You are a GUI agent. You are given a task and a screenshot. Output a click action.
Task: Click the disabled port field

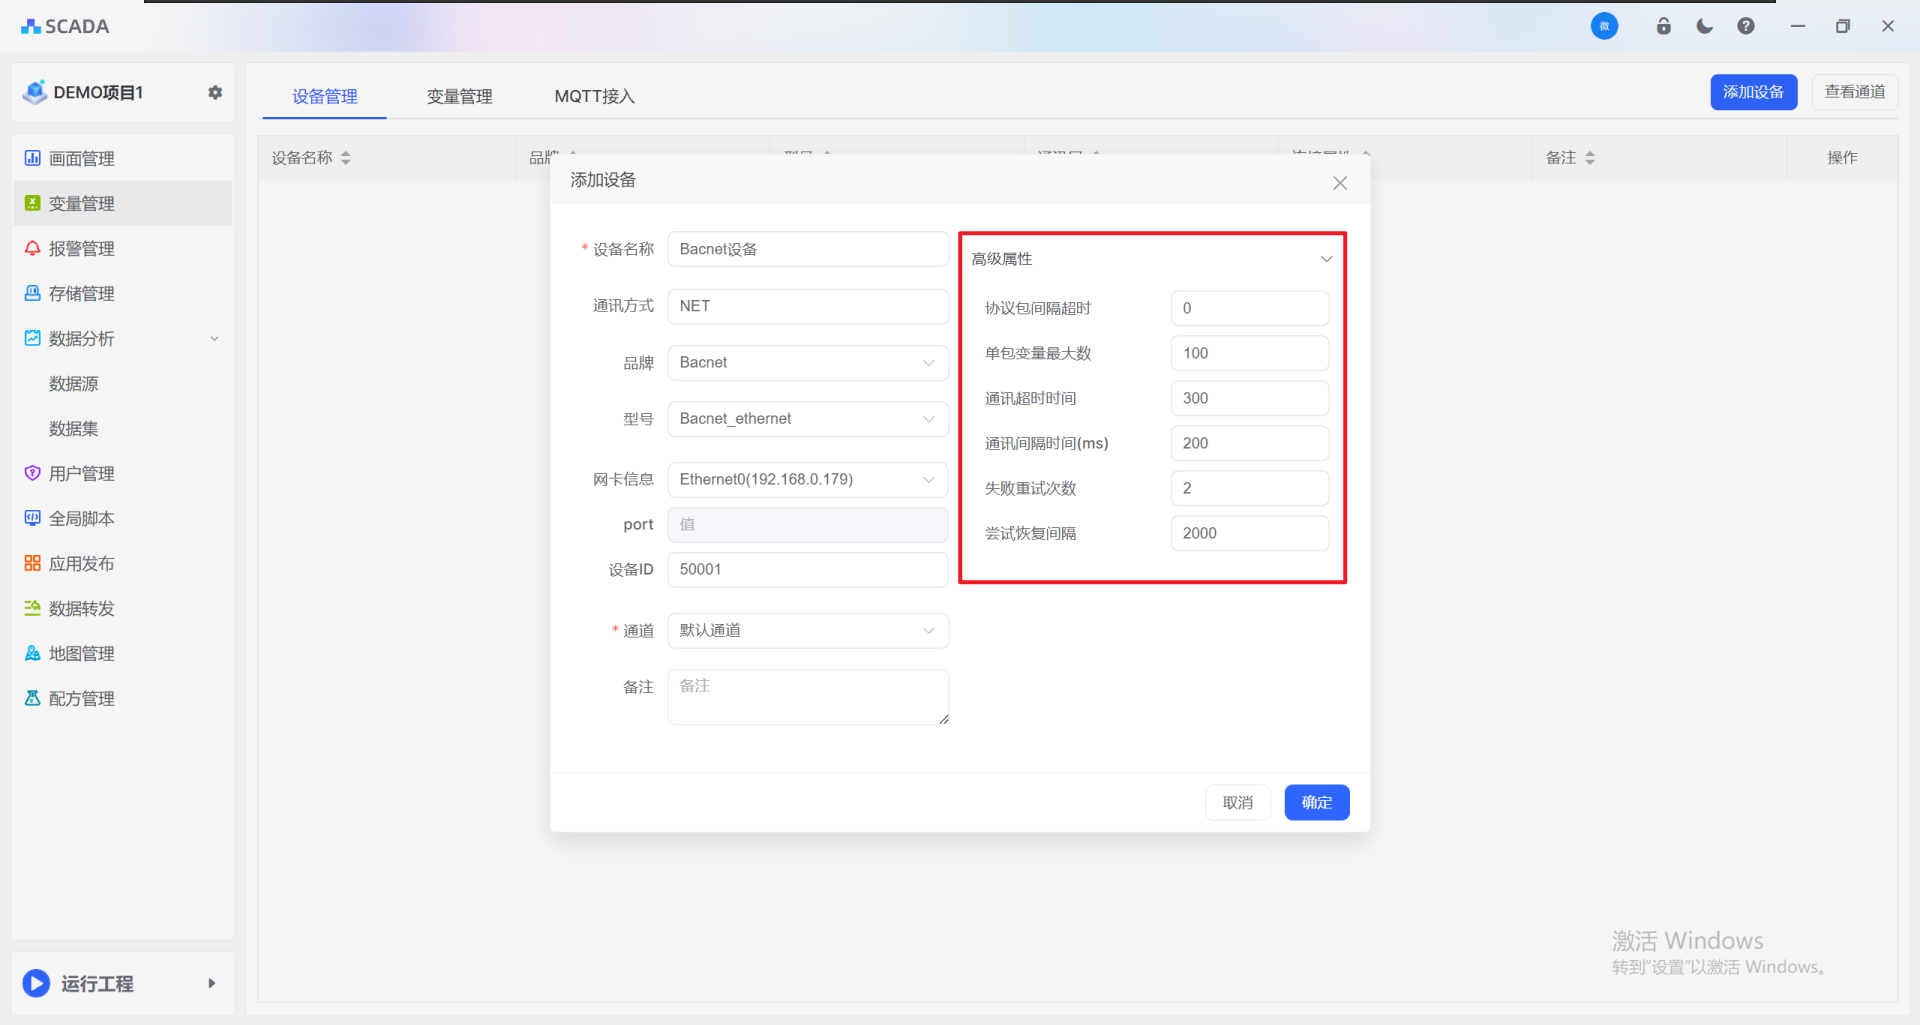coord(808,525)
